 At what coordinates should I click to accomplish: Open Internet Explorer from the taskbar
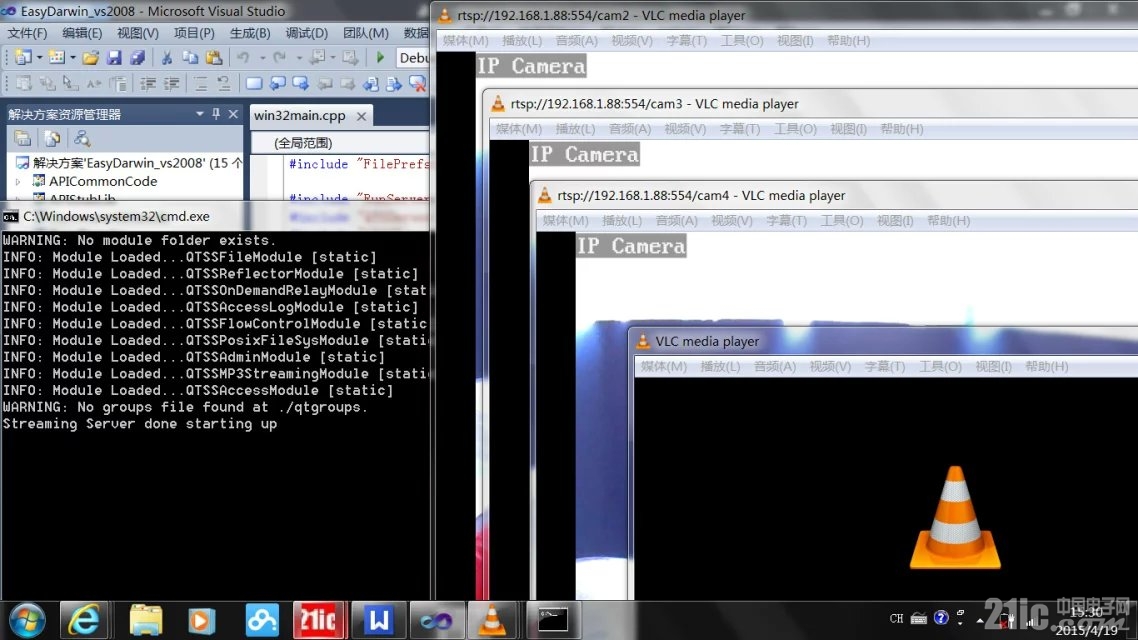coord(84,620)
